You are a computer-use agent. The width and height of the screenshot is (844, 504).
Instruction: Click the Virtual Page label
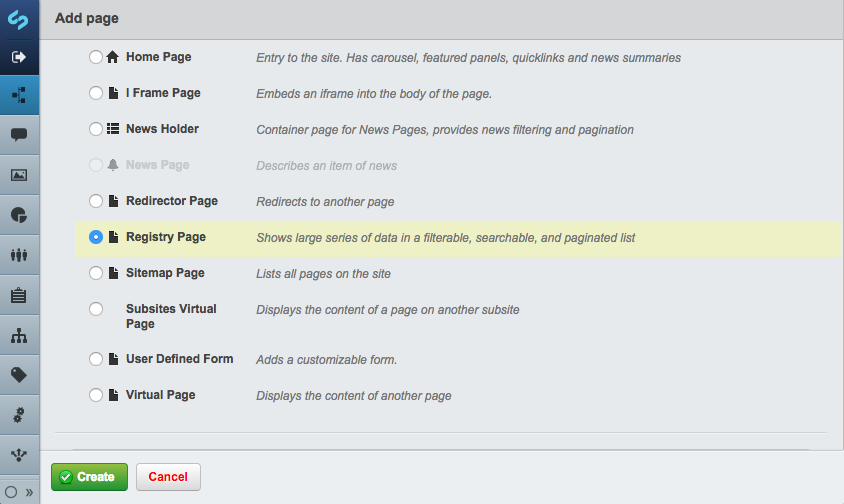(x=160, y=395)
